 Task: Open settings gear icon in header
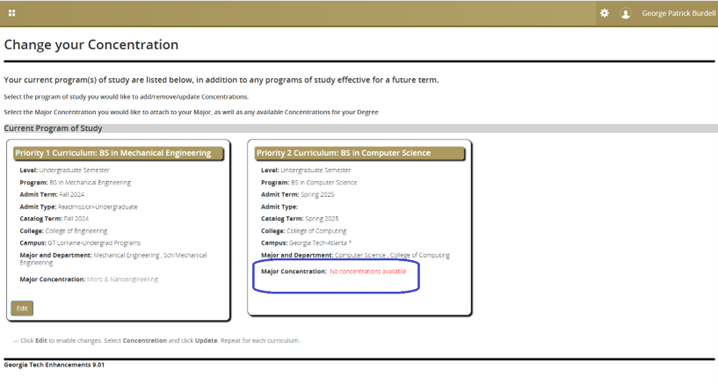point(604,13)
